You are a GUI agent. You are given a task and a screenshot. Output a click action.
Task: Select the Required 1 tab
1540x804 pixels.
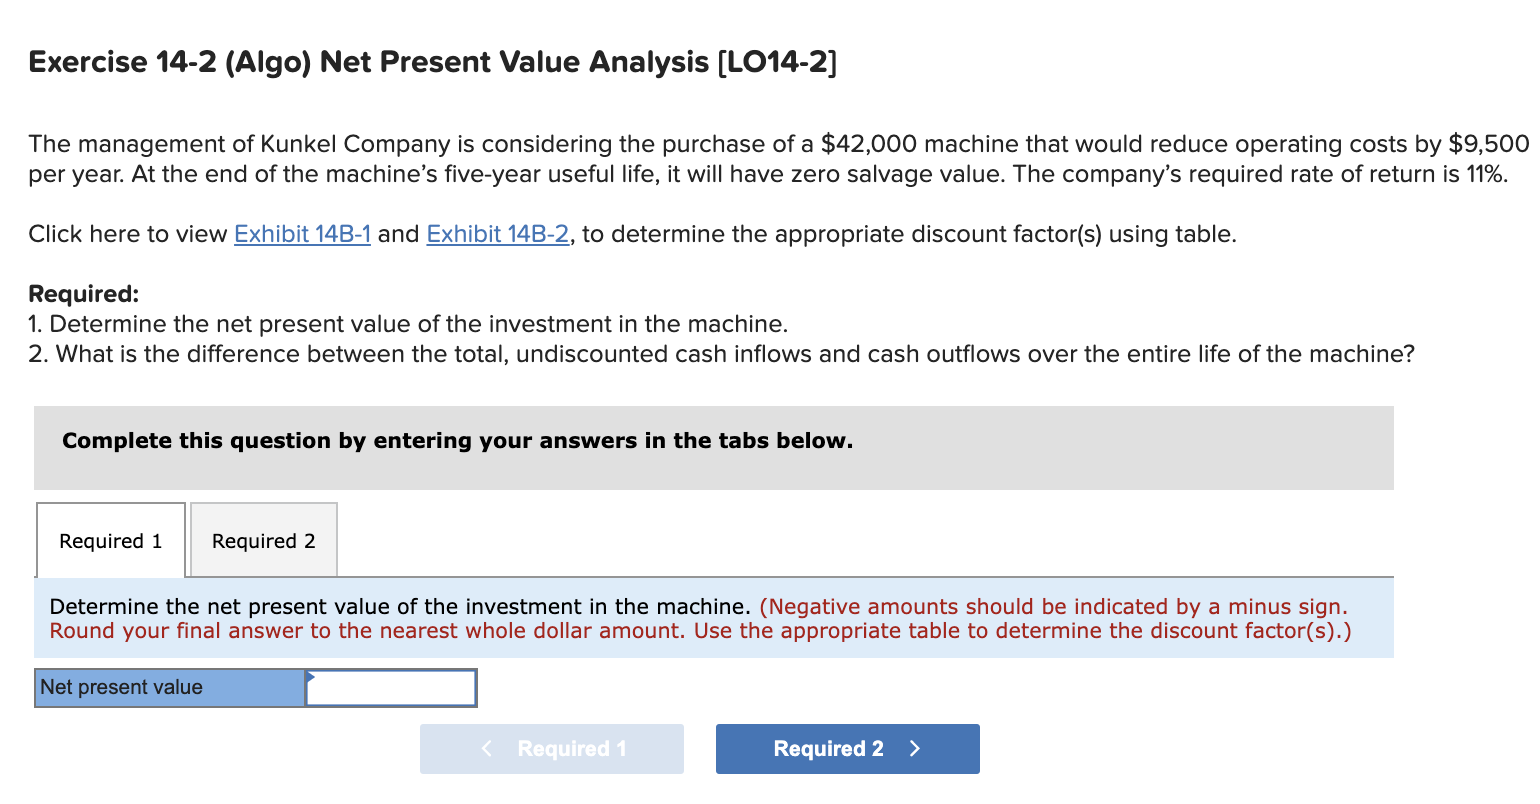(110, 540)
